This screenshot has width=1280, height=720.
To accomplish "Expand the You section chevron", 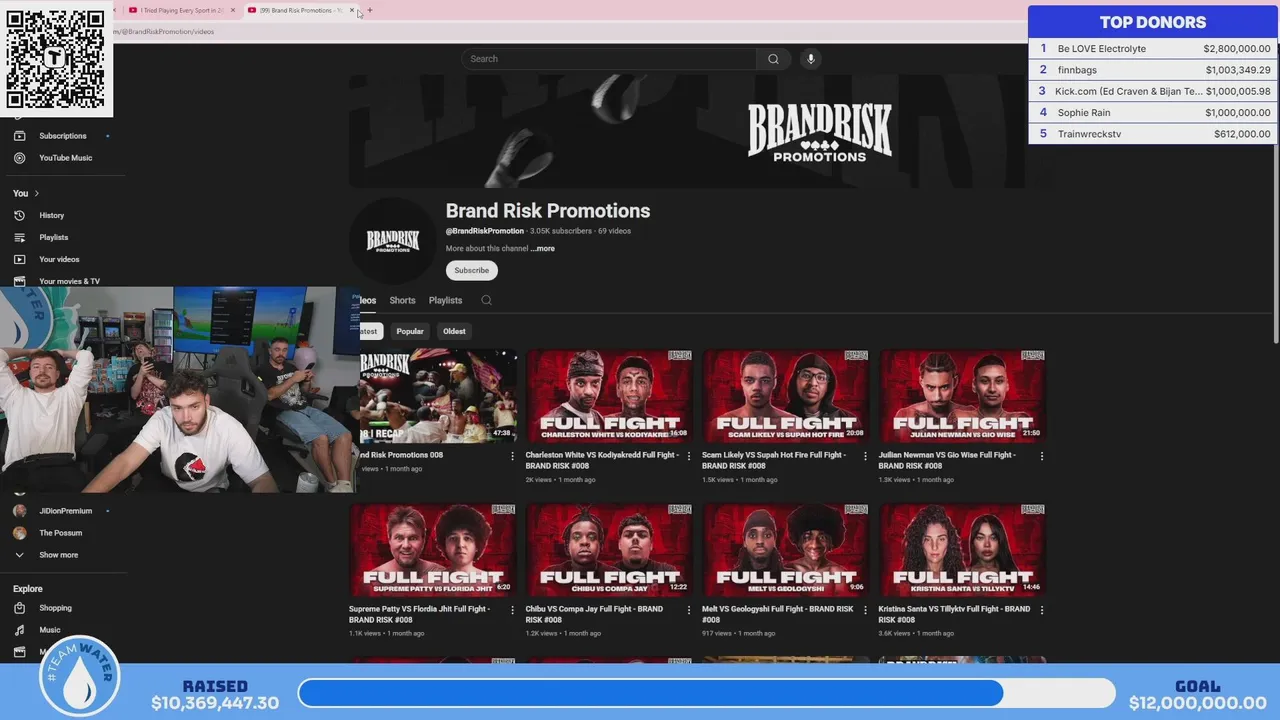I will click(37, 193).
